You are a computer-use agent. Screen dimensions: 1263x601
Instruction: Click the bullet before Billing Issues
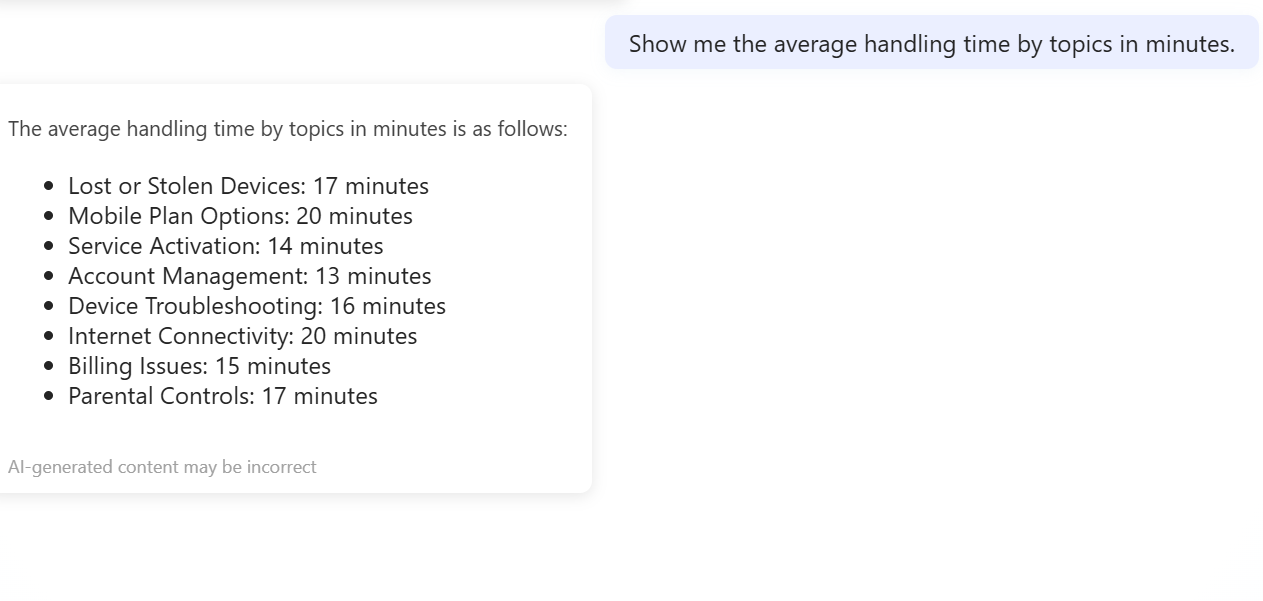point(49,366)
